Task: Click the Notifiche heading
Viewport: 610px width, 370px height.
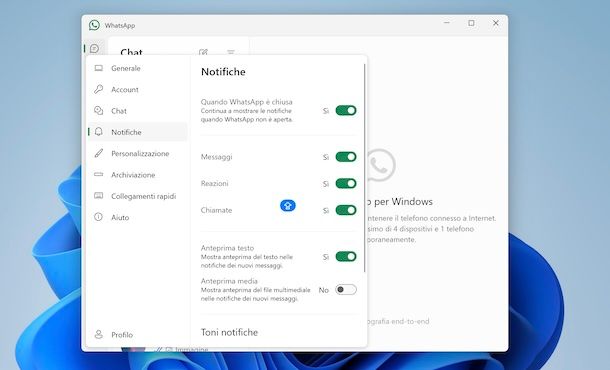Action: point(223,72)
